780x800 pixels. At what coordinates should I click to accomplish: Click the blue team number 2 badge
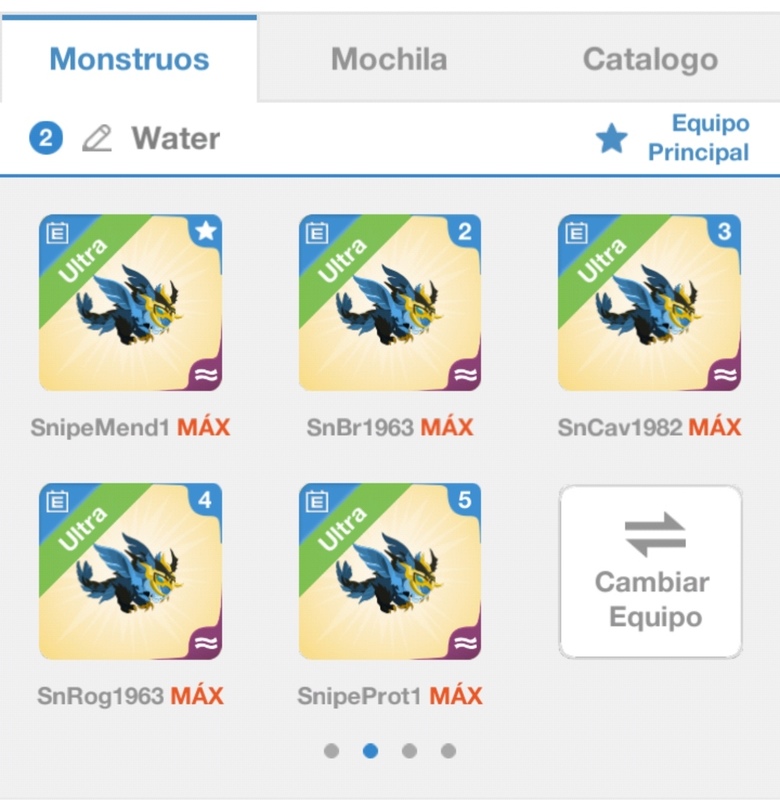pos(46,138)
